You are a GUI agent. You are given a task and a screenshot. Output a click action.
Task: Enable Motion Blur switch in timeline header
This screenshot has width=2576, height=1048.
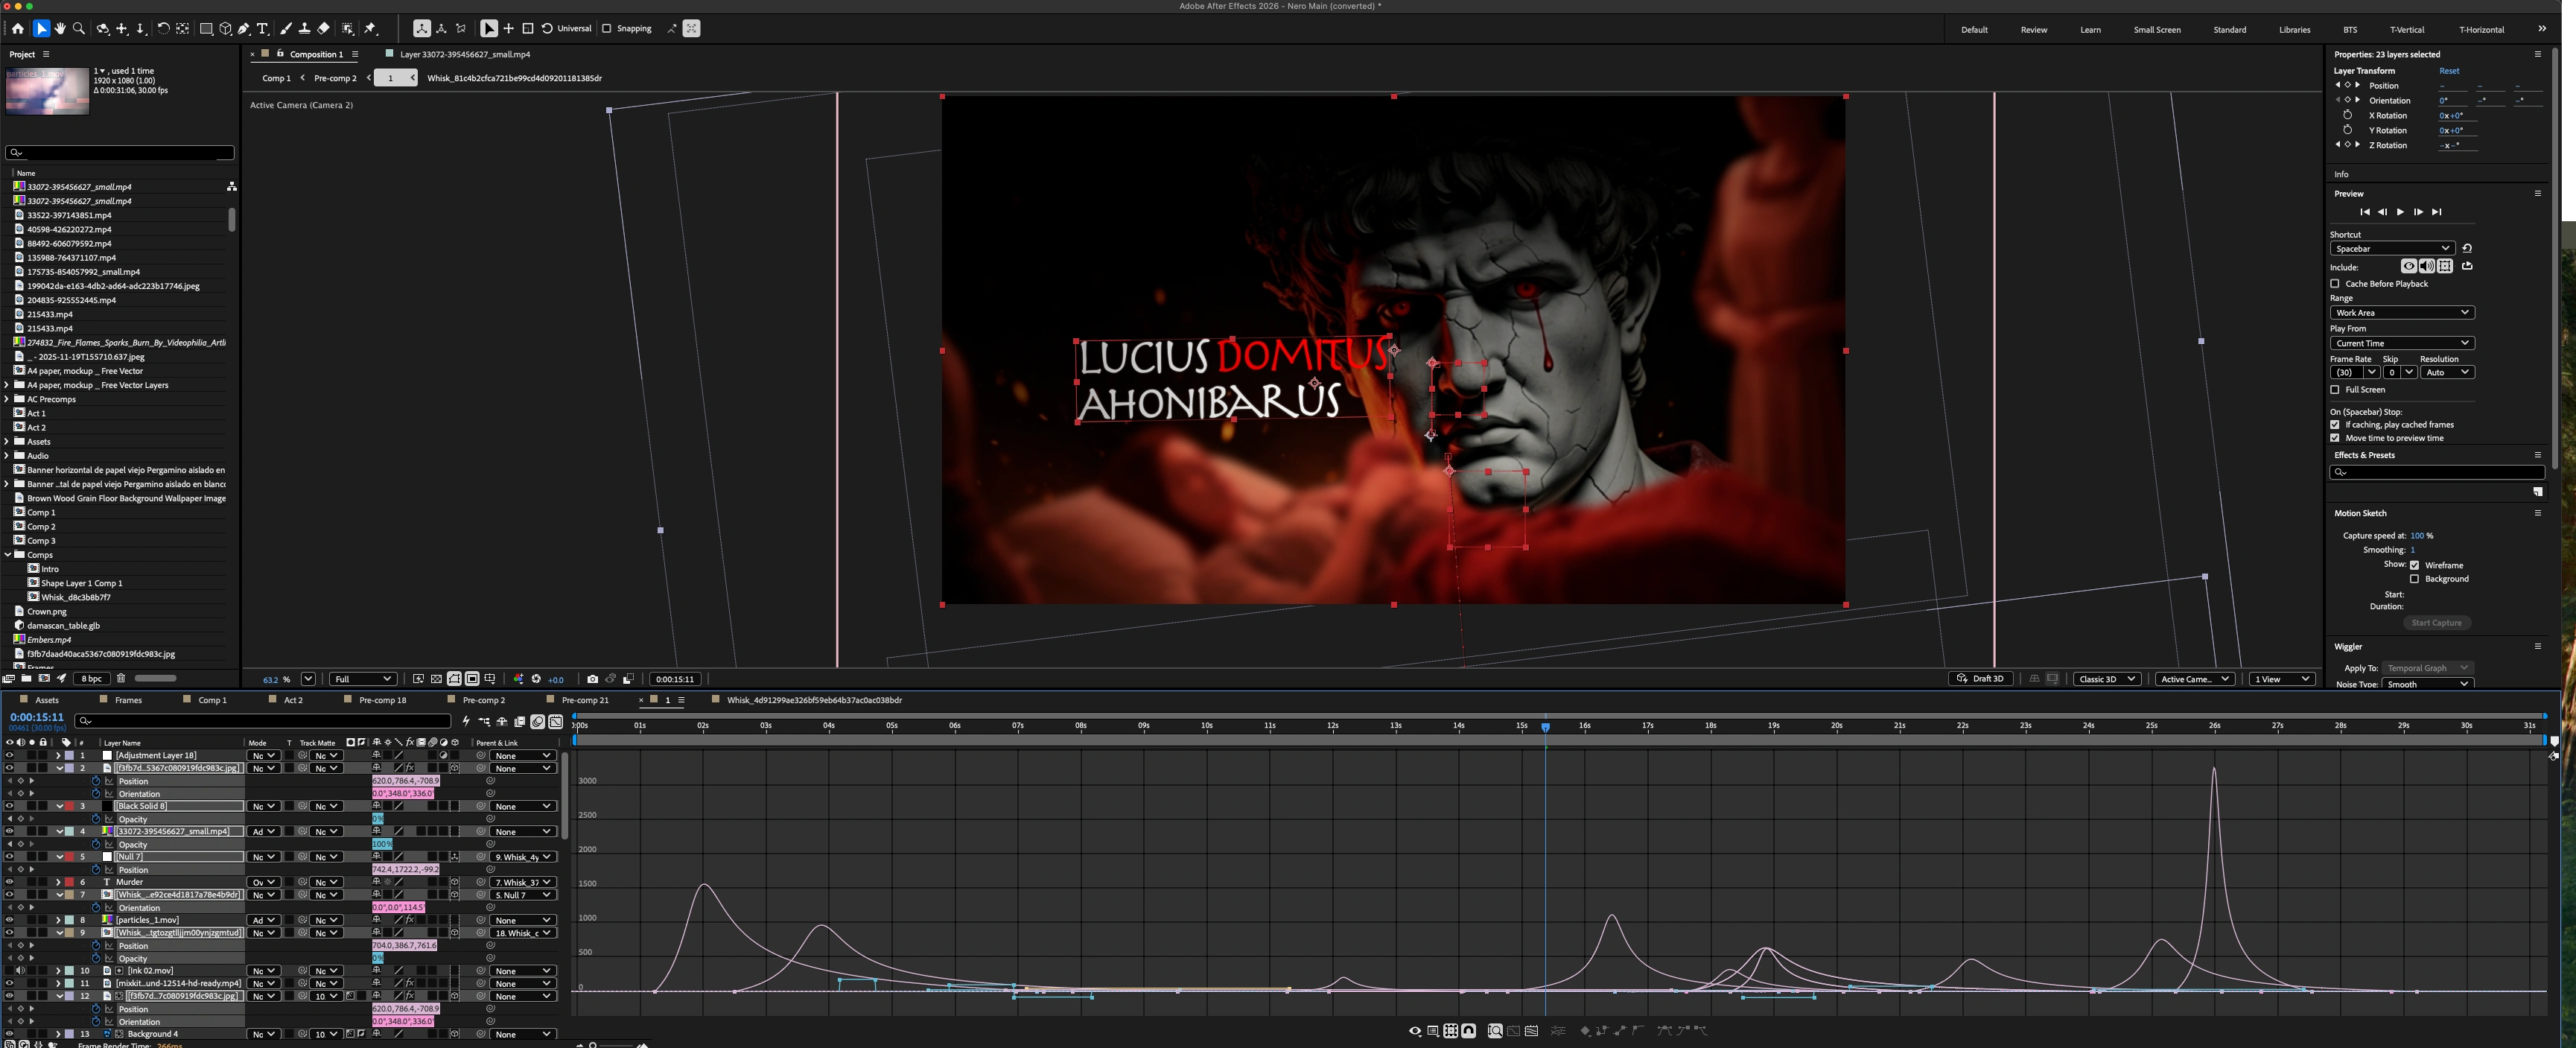[538, 721]
